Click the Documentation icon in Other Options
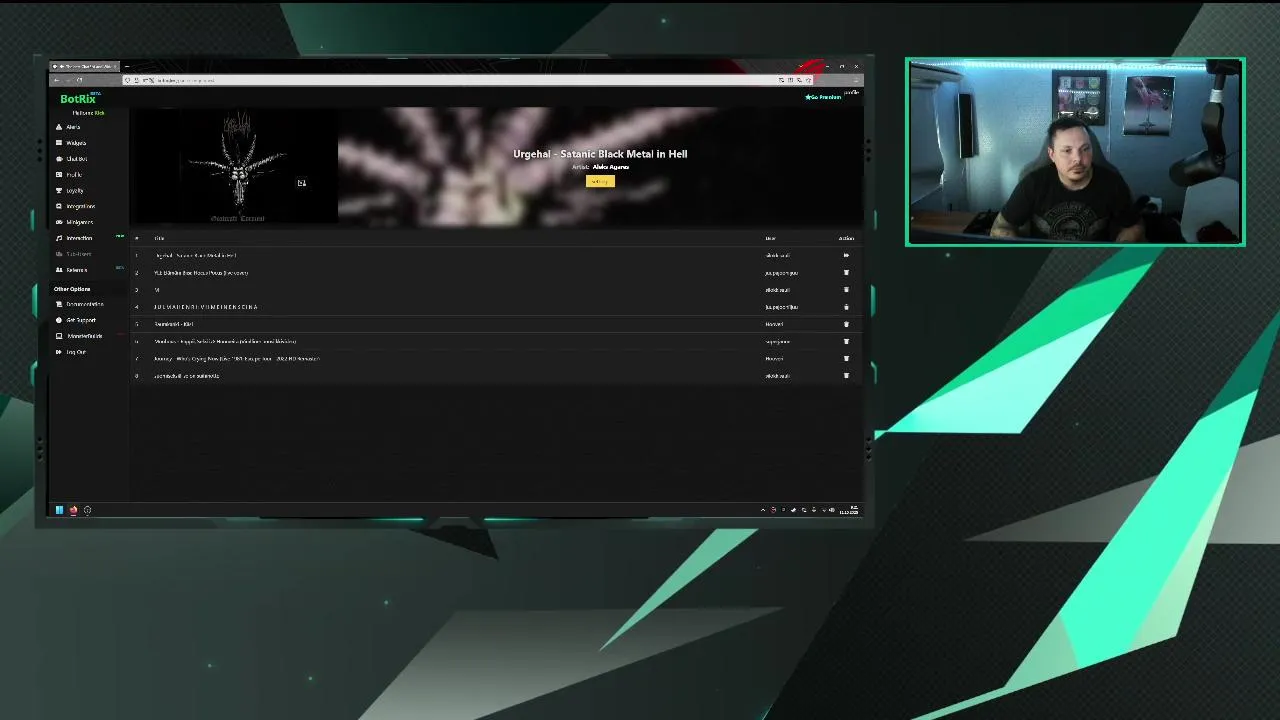This screenshot has height=720, width=1280. pyautogui.click(x=59, y=304)
